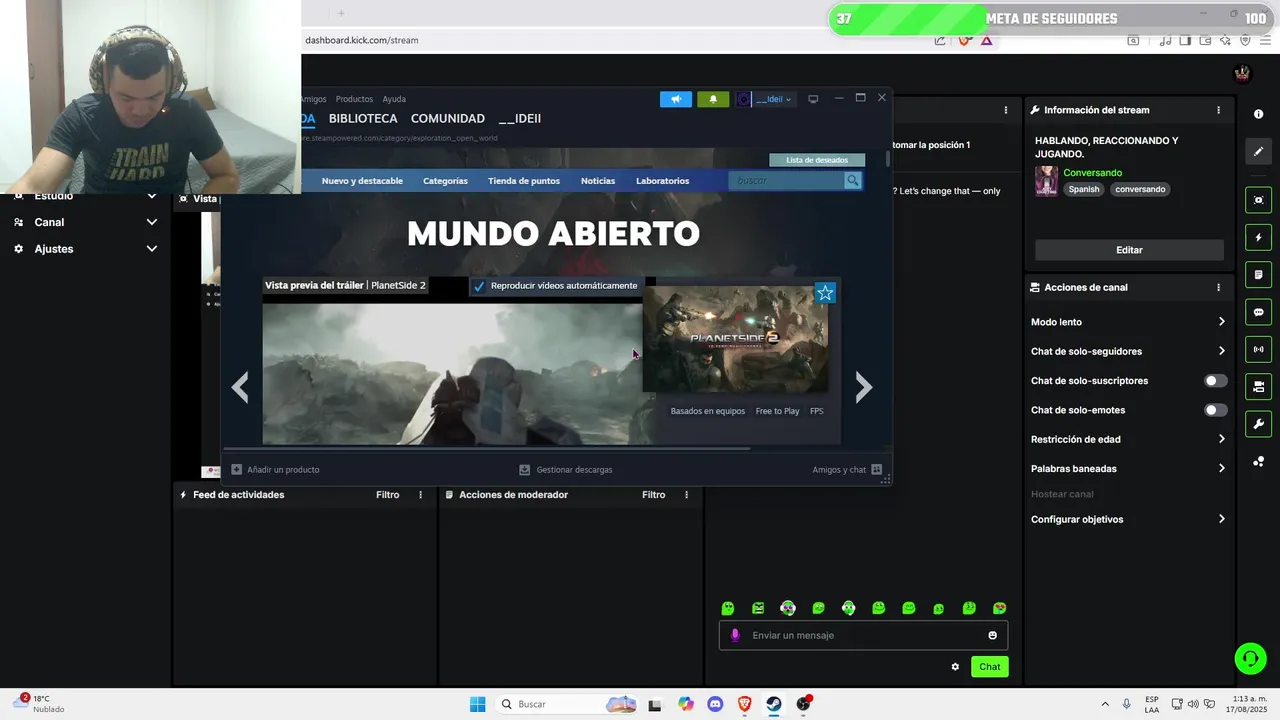Click the info icon in right rail
This screenshot has width=1280, height=720.
click(1258, 114)
